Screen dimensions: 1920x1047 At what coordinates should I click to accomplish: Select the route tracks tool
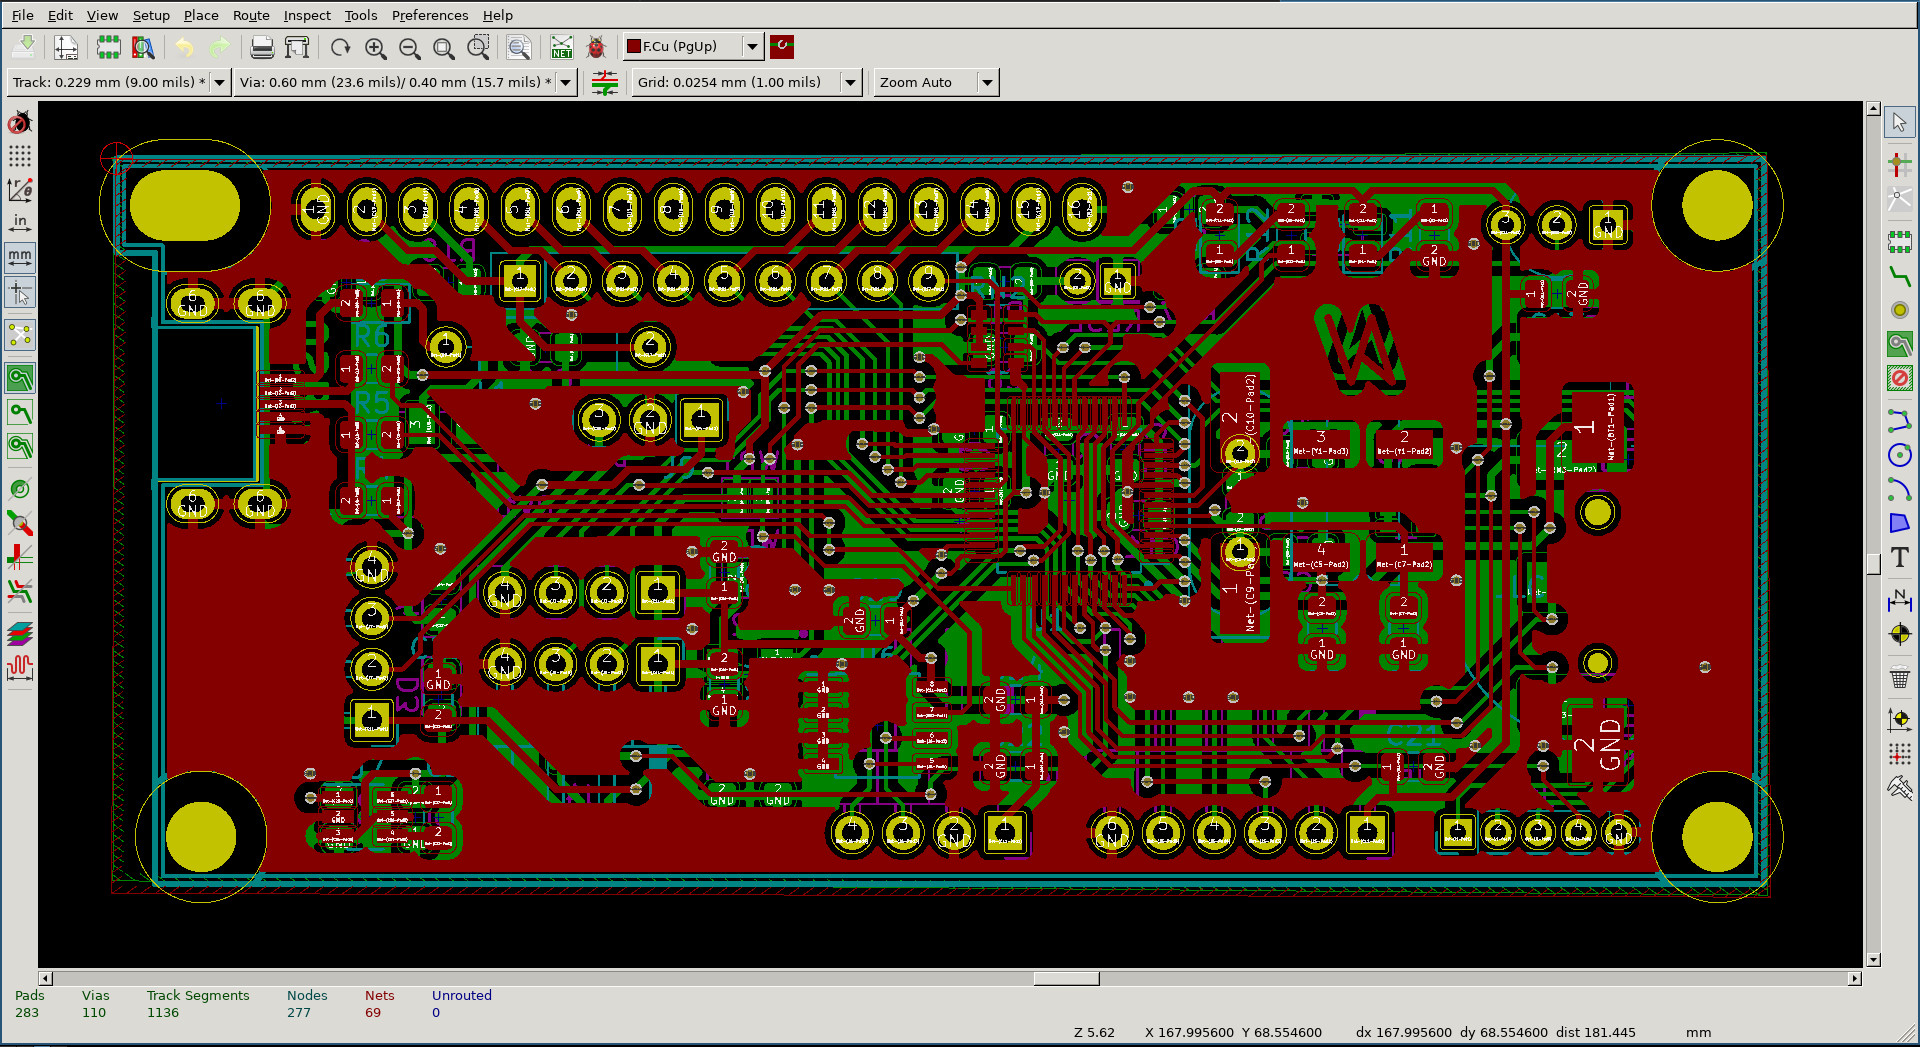click(1899, 276)
